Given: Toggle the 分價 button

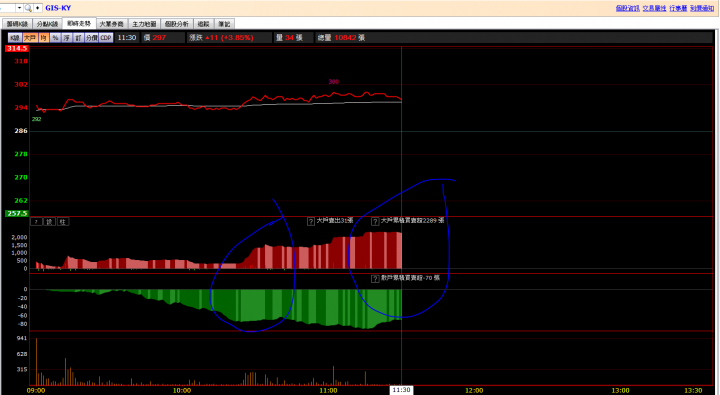Looking at the screenshot, I should click(x=91, y=38).
